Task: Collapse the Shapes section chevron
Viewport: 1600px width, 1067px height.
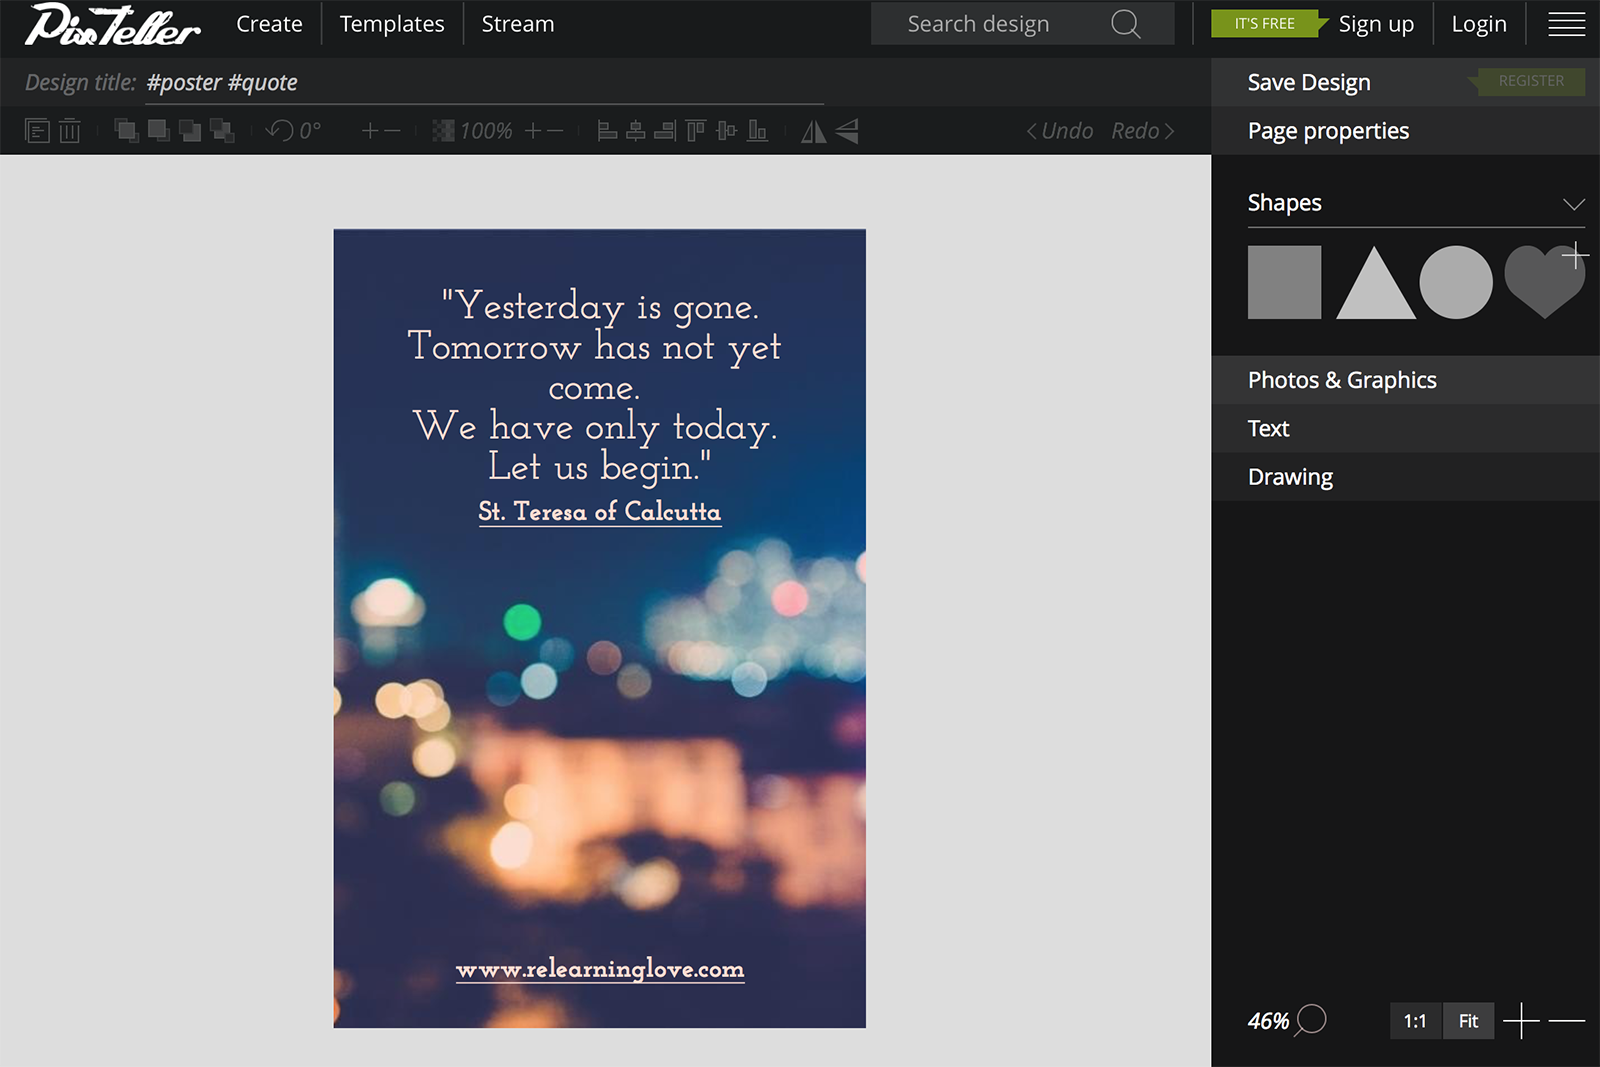Action: tap(1573, 204)
